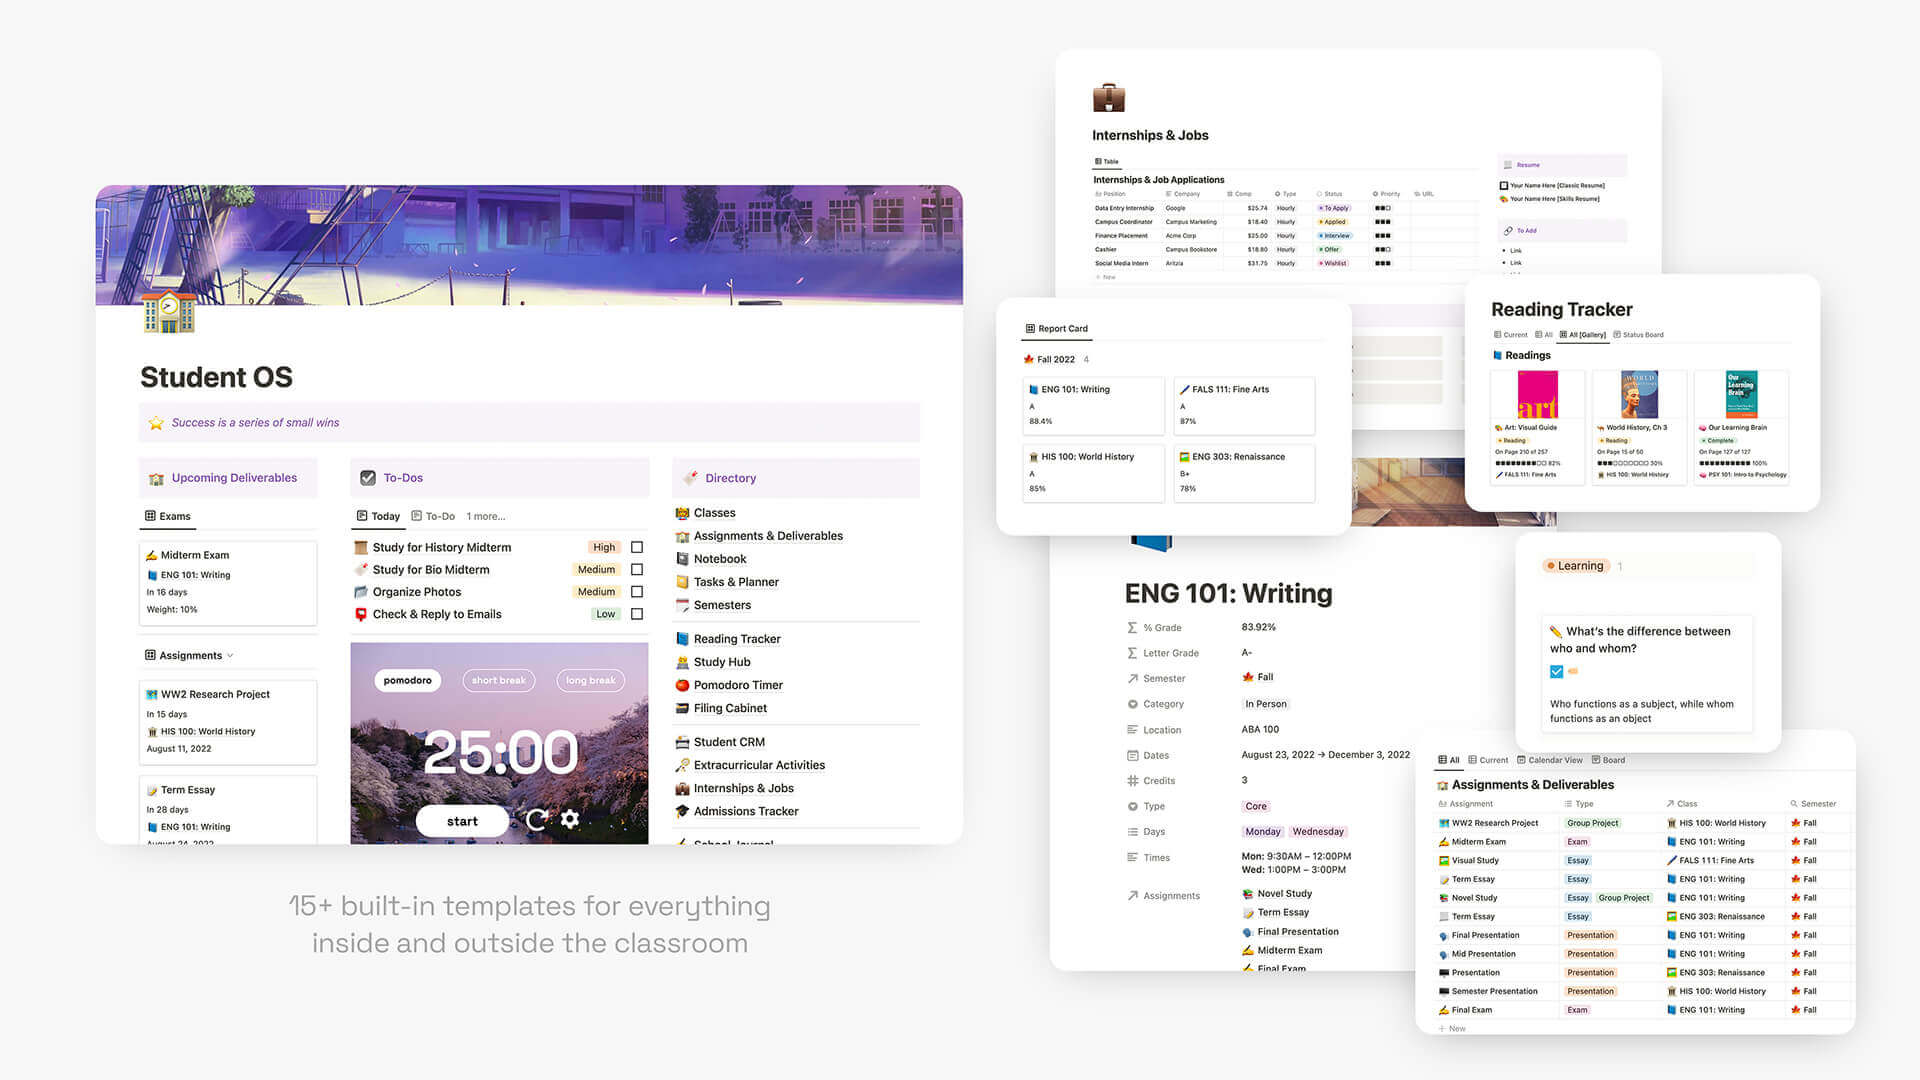Check the Study for Bio Midterm checkbox

tap(638, 568)
